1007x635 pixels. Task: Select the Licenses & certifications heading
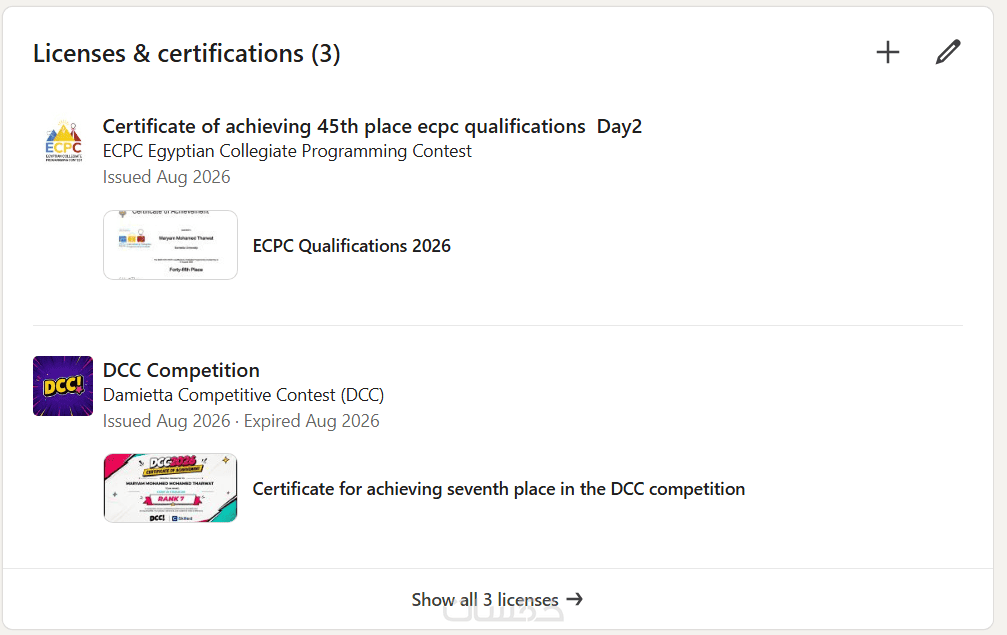pyautogui.click(x=186, y=53)
